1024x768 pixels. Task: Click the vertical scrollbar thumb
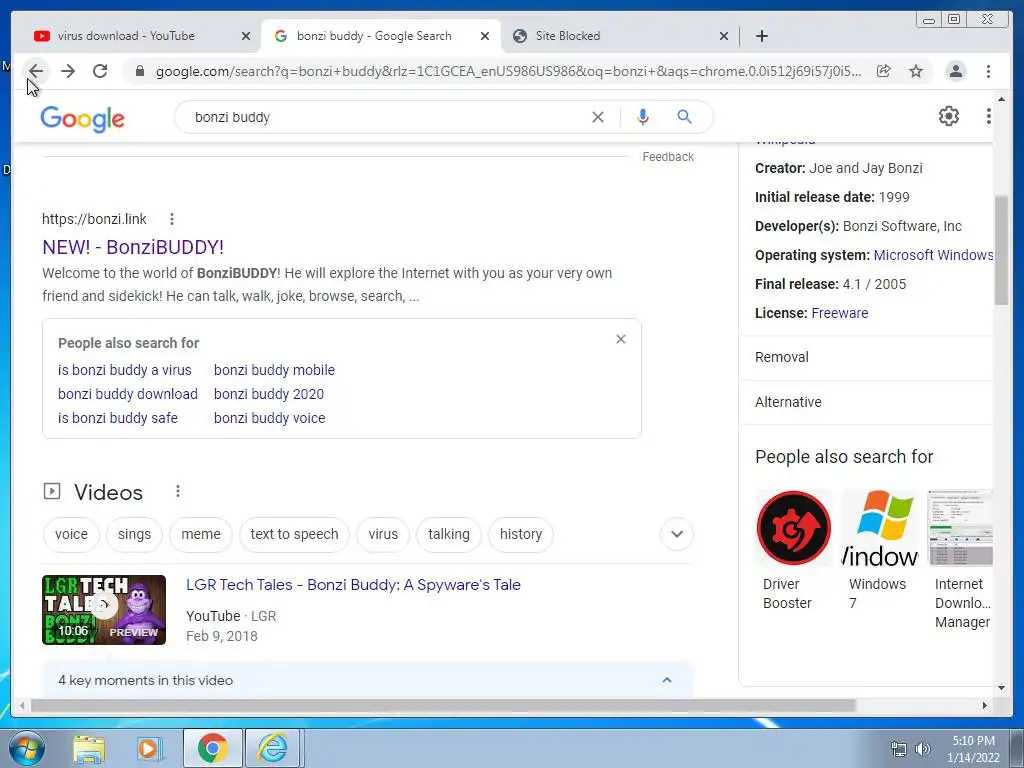click(x=1001, y=250)
